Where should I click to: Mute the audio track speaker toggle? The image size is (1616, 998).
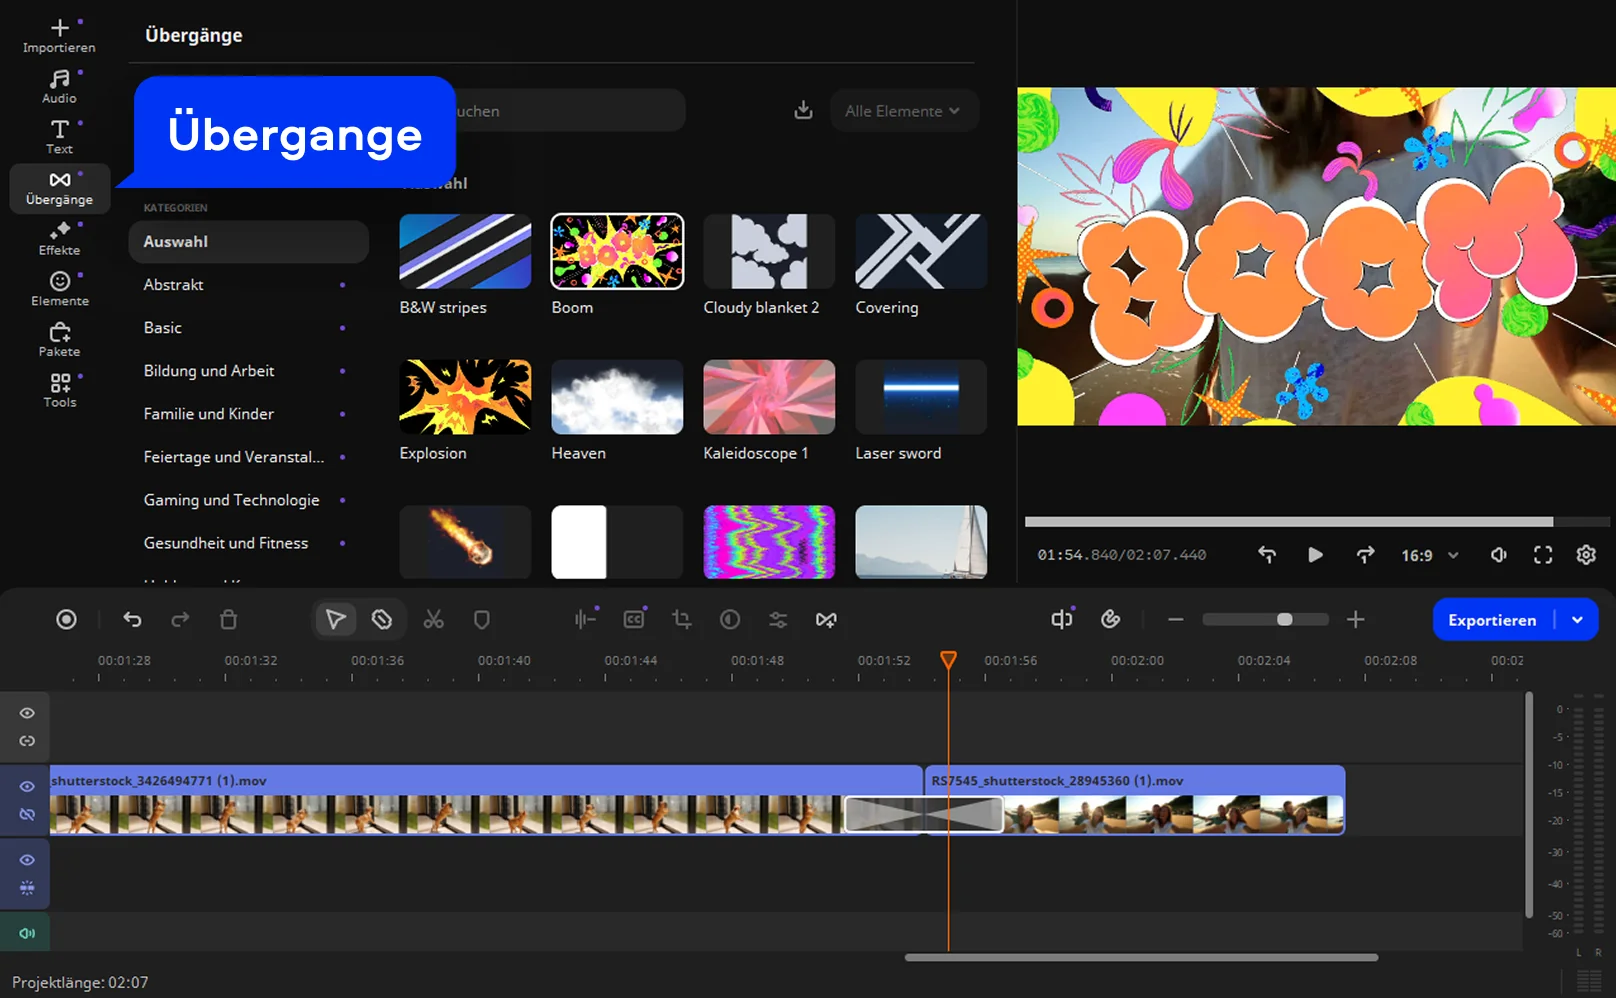[x=27, y=933]
